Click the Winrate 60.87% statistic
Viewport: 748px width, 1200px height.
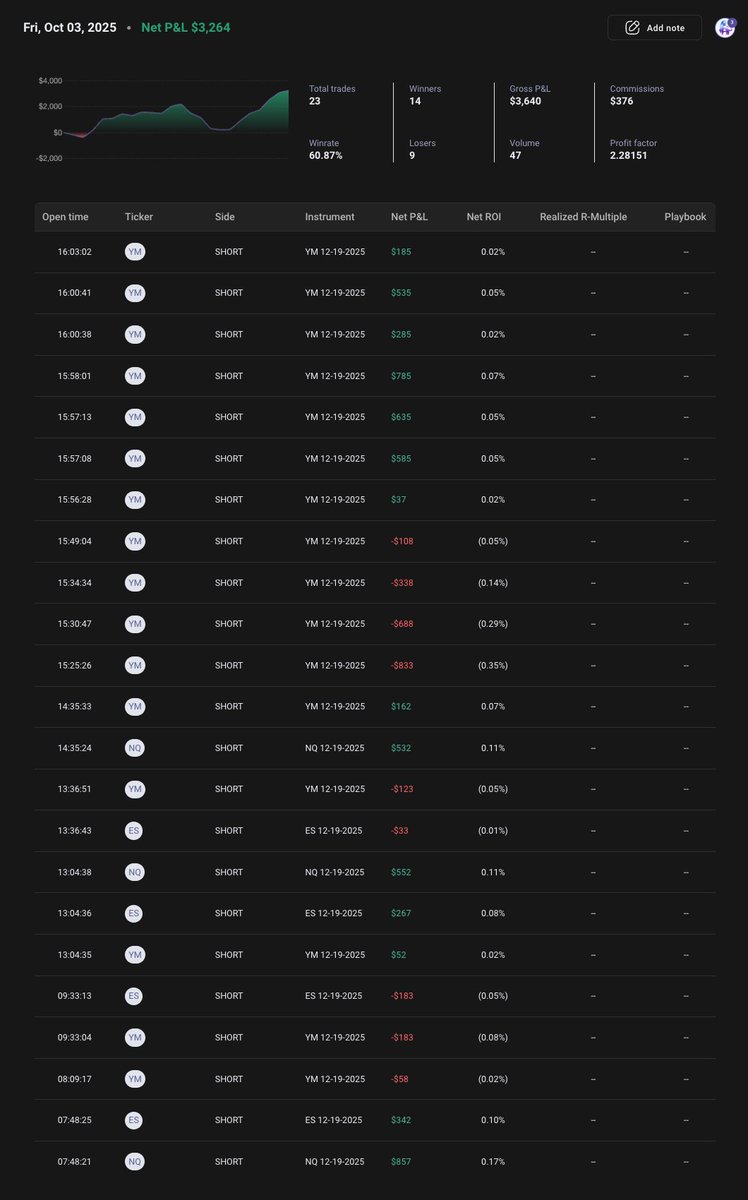pos(326,150)
